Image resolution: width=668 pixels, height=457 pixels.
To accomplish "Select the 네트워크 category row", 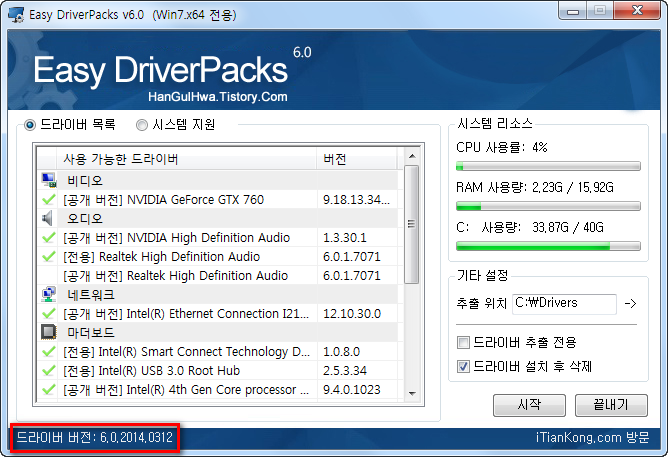I will coord(219,294).
